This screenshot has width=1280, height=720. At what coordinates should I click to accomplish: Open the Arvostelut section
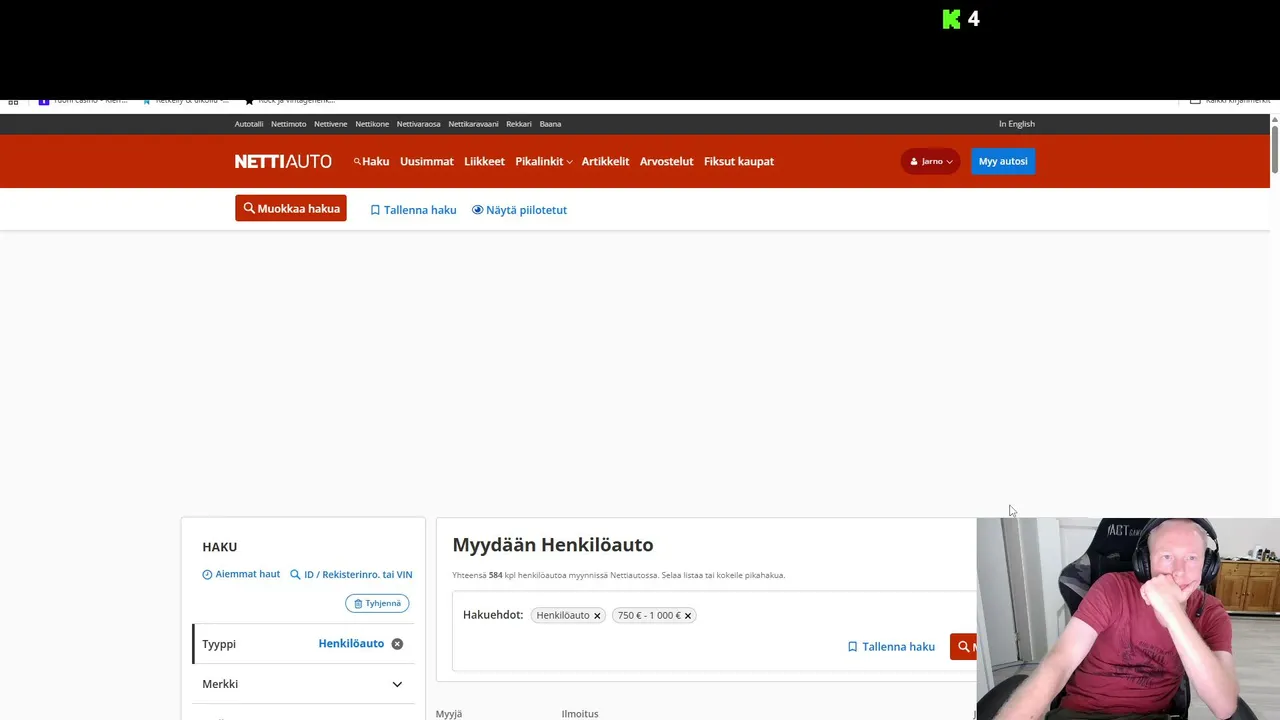(666, 161)
